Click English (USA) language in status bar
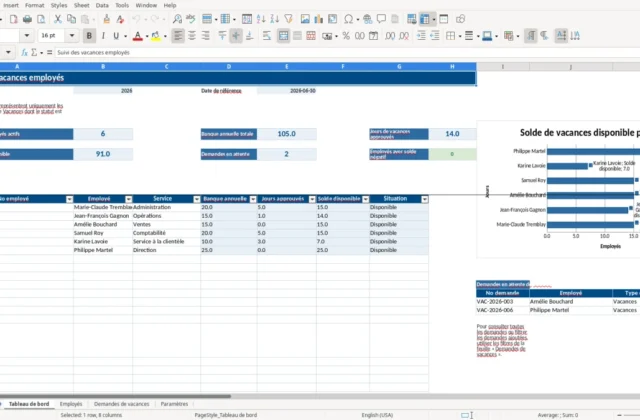Viewport: 640px width, 420px height. [x=377, y=415]
